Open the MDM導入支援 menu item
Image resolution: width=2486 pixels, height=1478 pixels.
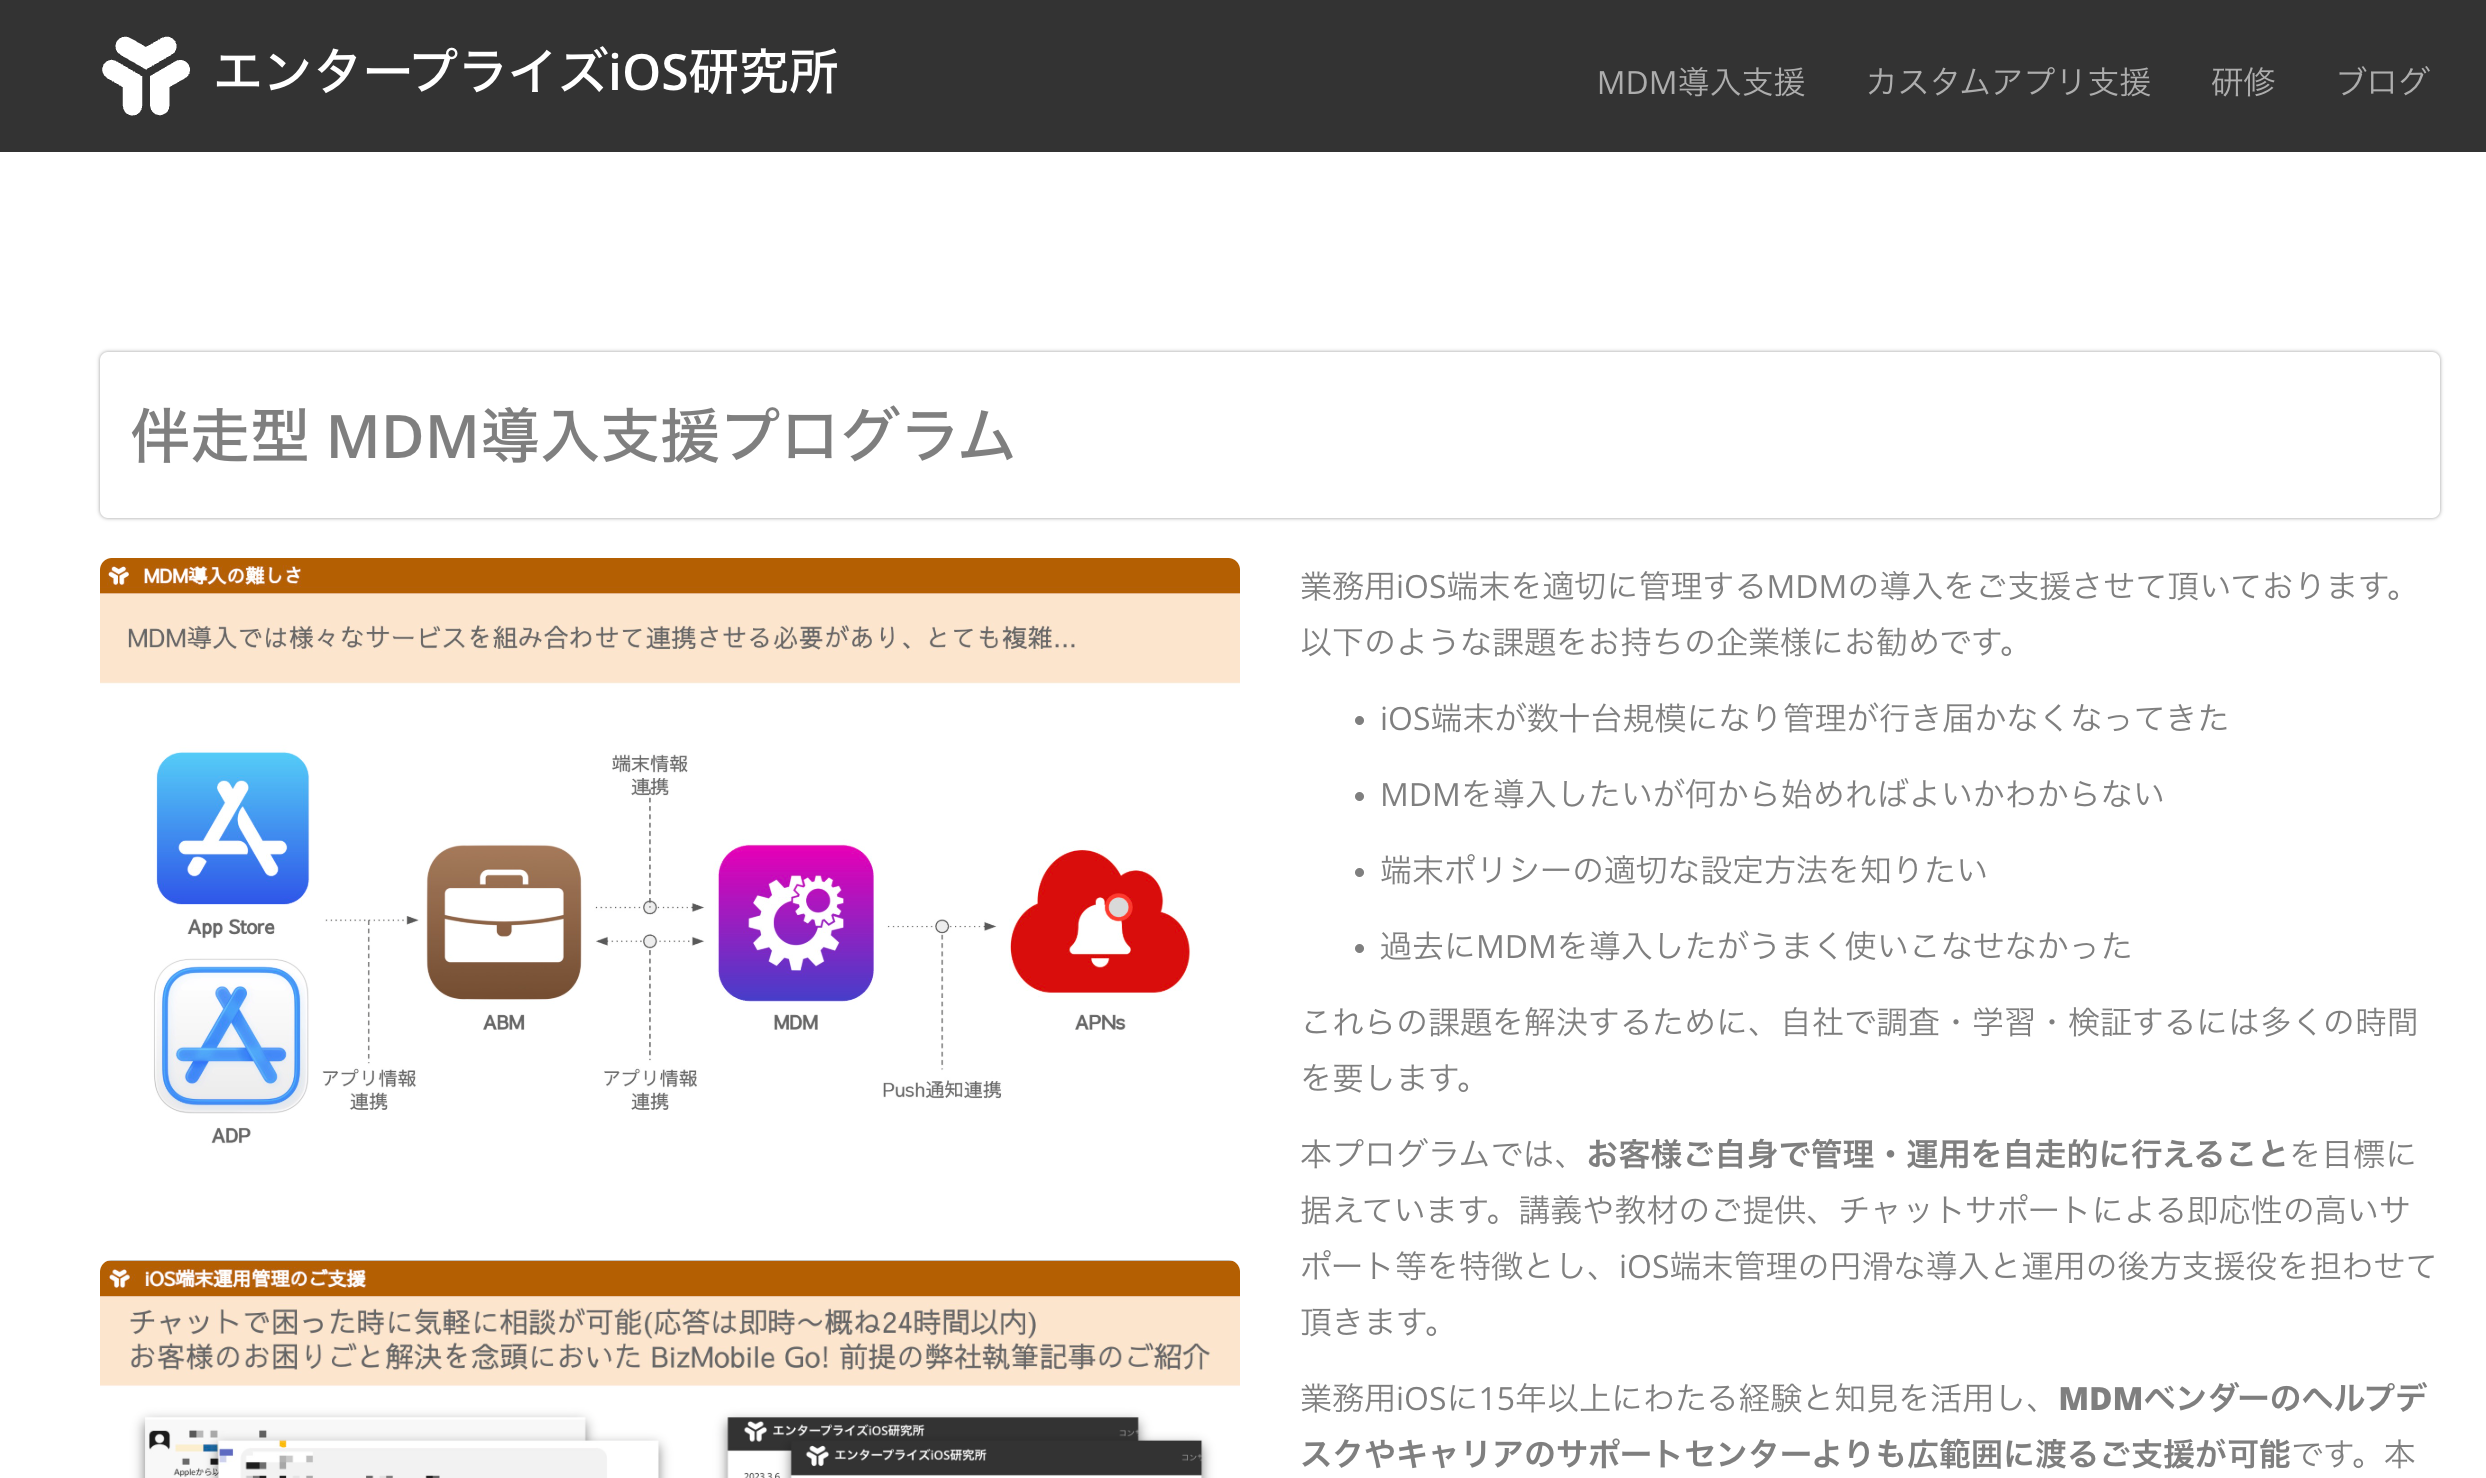(x=1700, y=82)
